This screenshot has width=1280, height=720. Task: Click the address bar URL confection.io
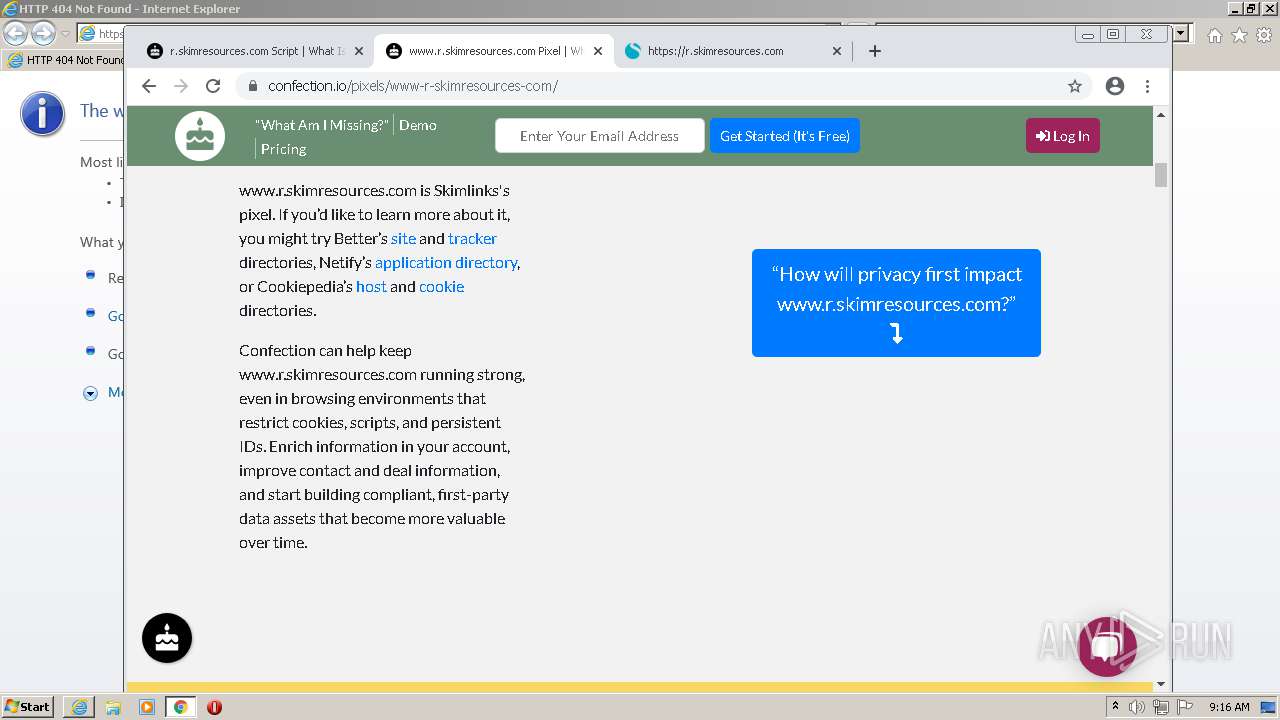tap(413, 86)
